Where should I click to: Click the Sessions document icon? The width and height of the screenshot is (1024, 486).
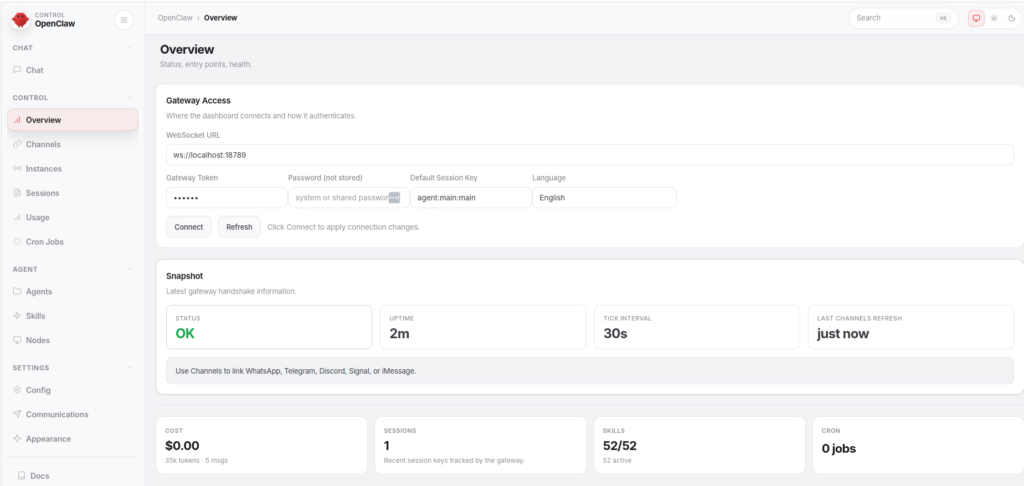(17, 193)
